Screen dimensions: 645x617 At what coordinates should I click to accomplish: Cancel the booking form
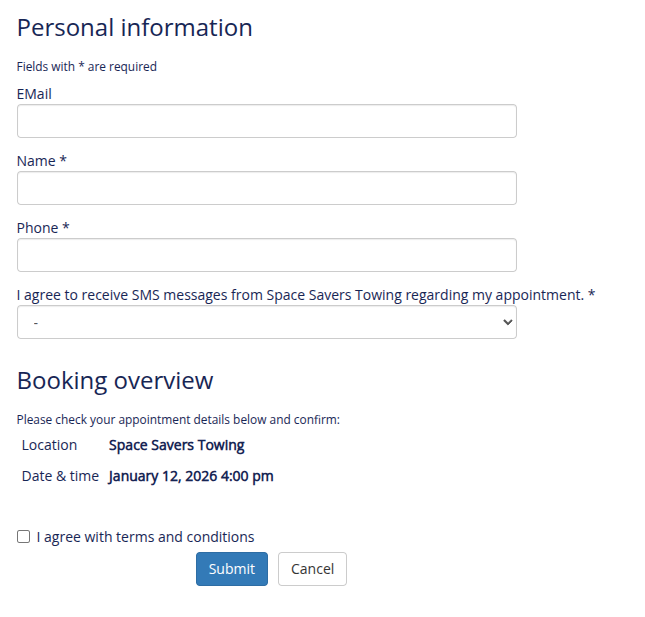(312, 569)
